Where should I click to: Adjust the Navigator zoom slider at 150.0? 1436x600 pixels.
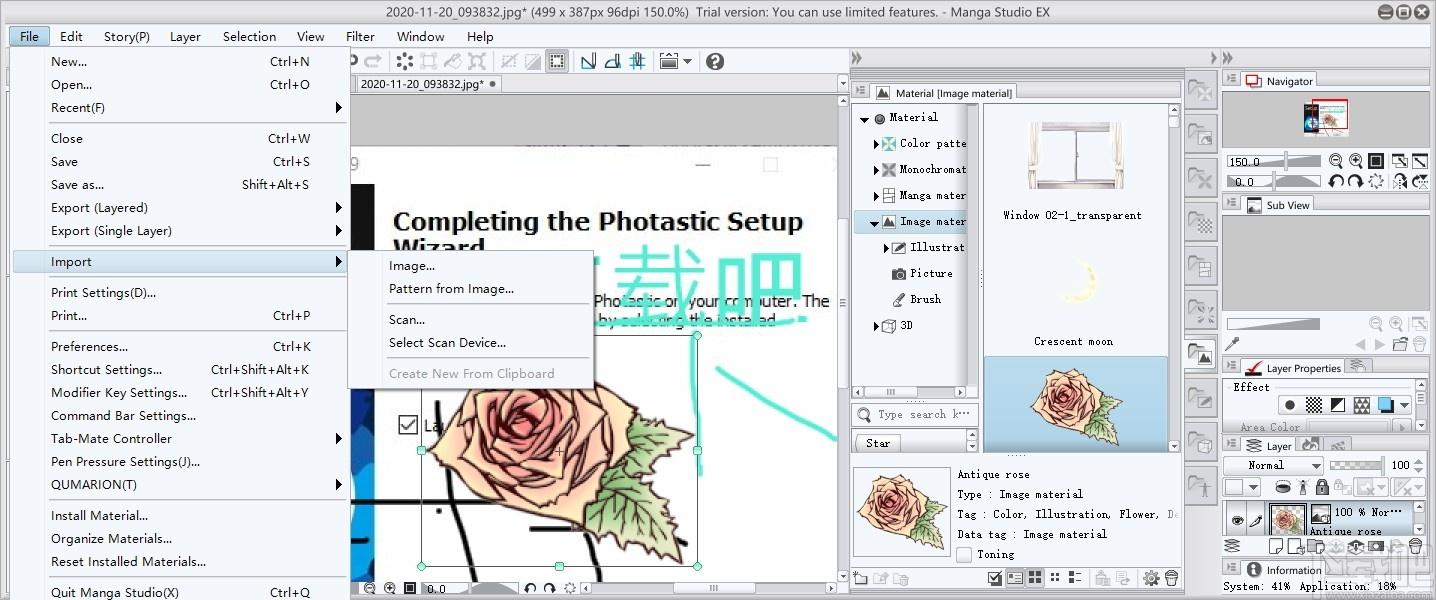pyautogui.click(x=1274, y=160)
